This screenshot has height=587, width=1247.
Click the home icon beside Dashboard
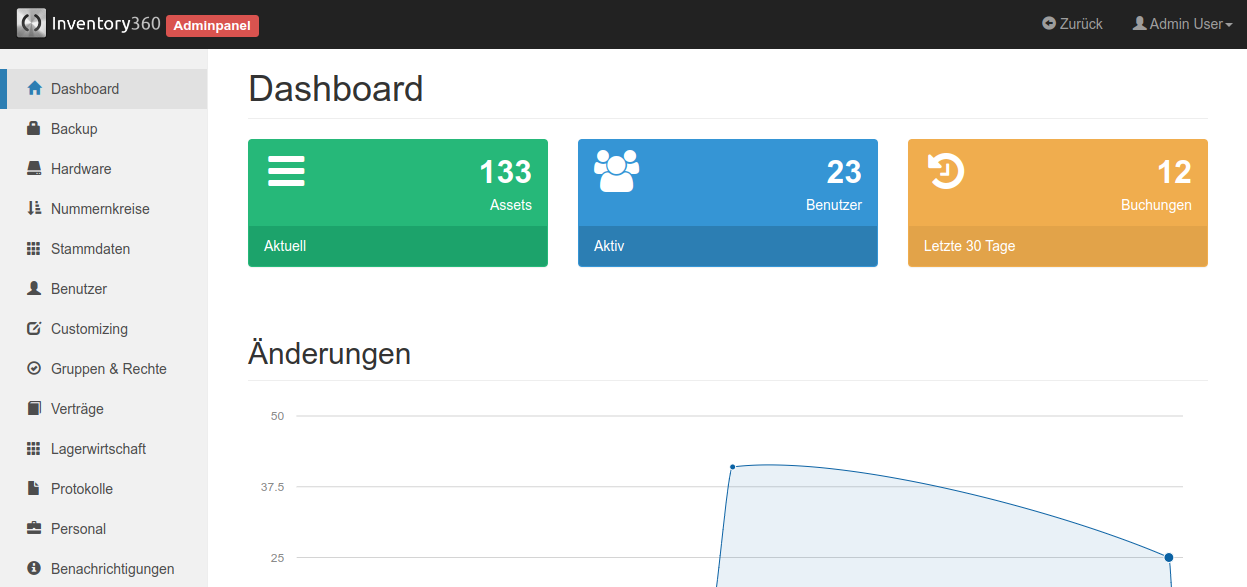(x=34, y=89)
